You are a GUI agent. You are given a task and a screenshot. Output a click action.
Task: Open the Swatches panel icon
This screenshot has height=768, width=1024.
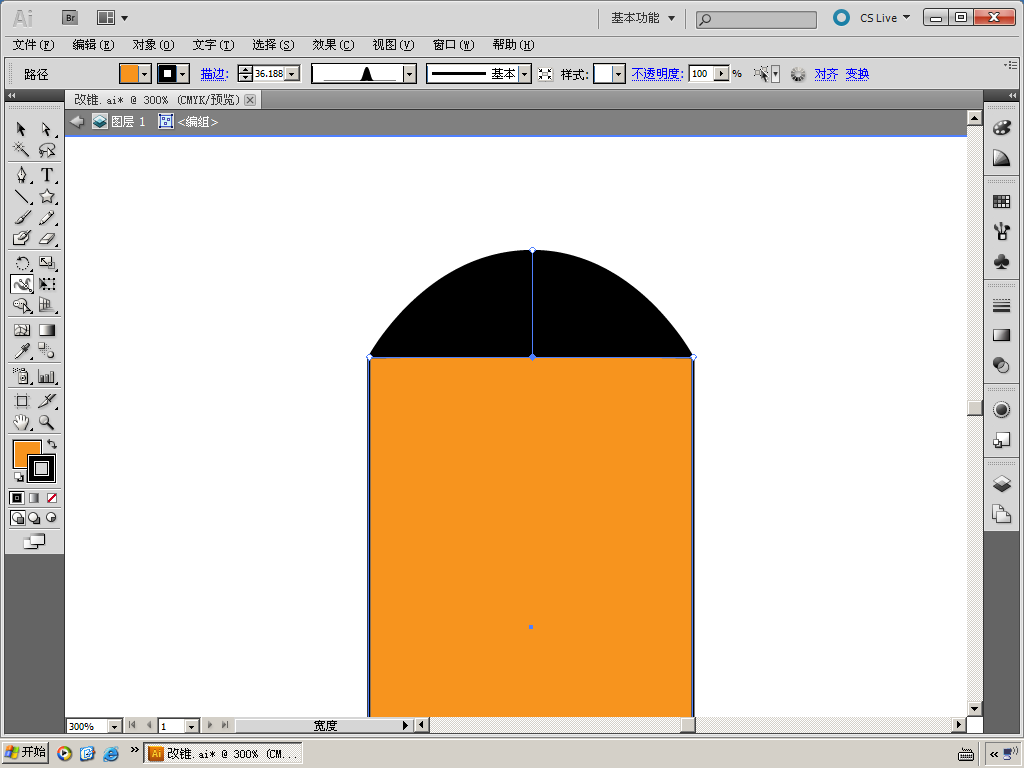point(1001,202)
